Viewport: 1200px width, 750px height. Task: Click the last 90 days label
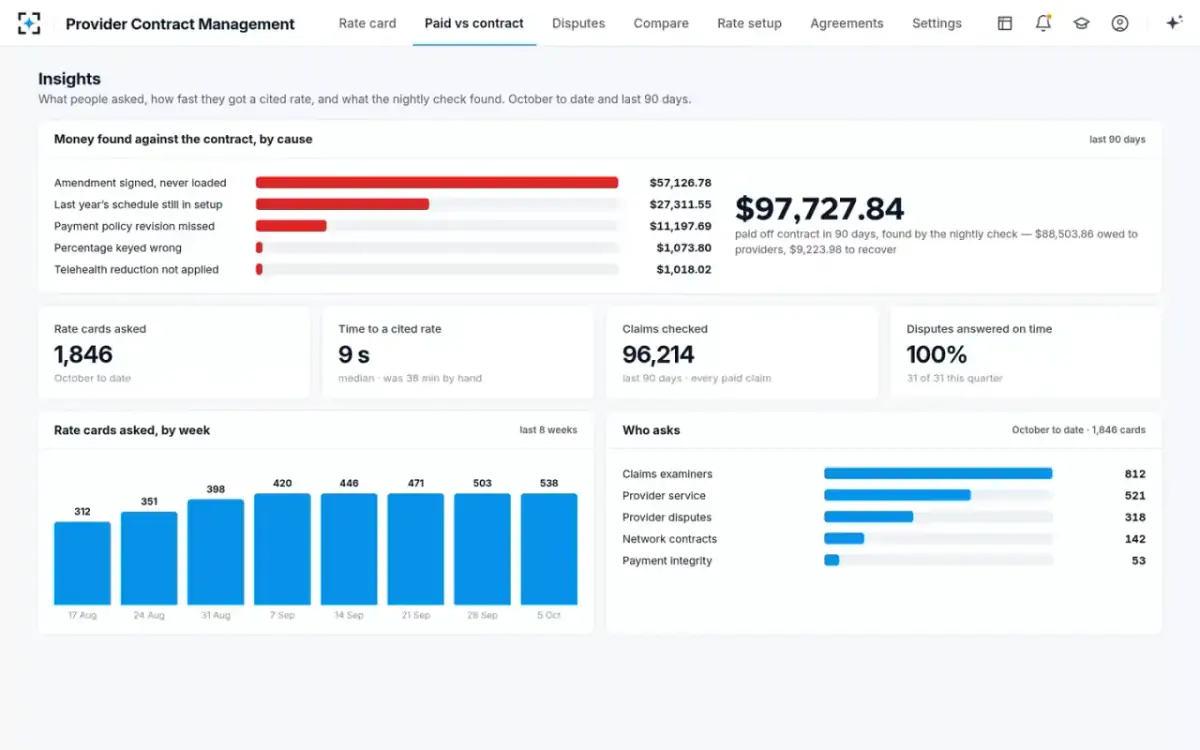point(1117,140)
